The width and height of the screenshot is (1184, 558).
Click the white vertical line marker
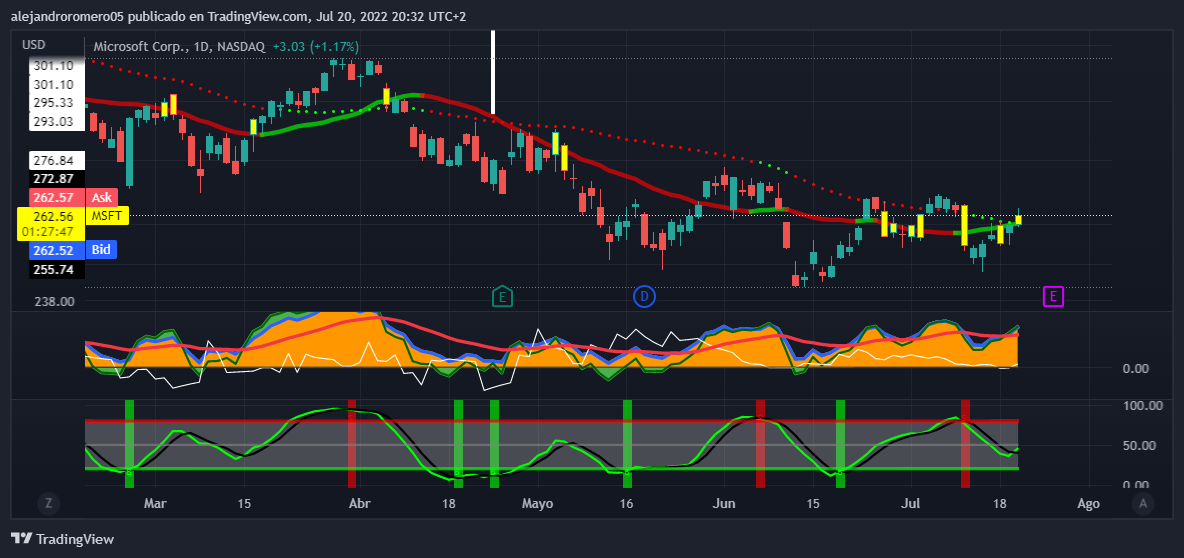[493, 72]
